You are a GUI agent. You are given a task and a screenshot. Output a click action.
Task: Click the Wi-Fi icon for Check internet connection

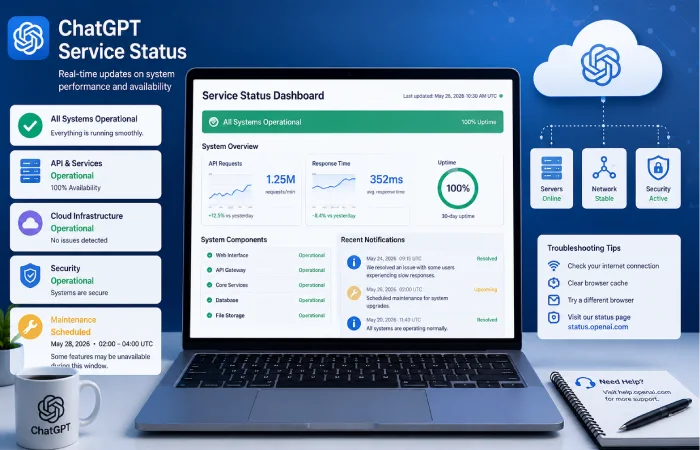(x=554, y=266)
